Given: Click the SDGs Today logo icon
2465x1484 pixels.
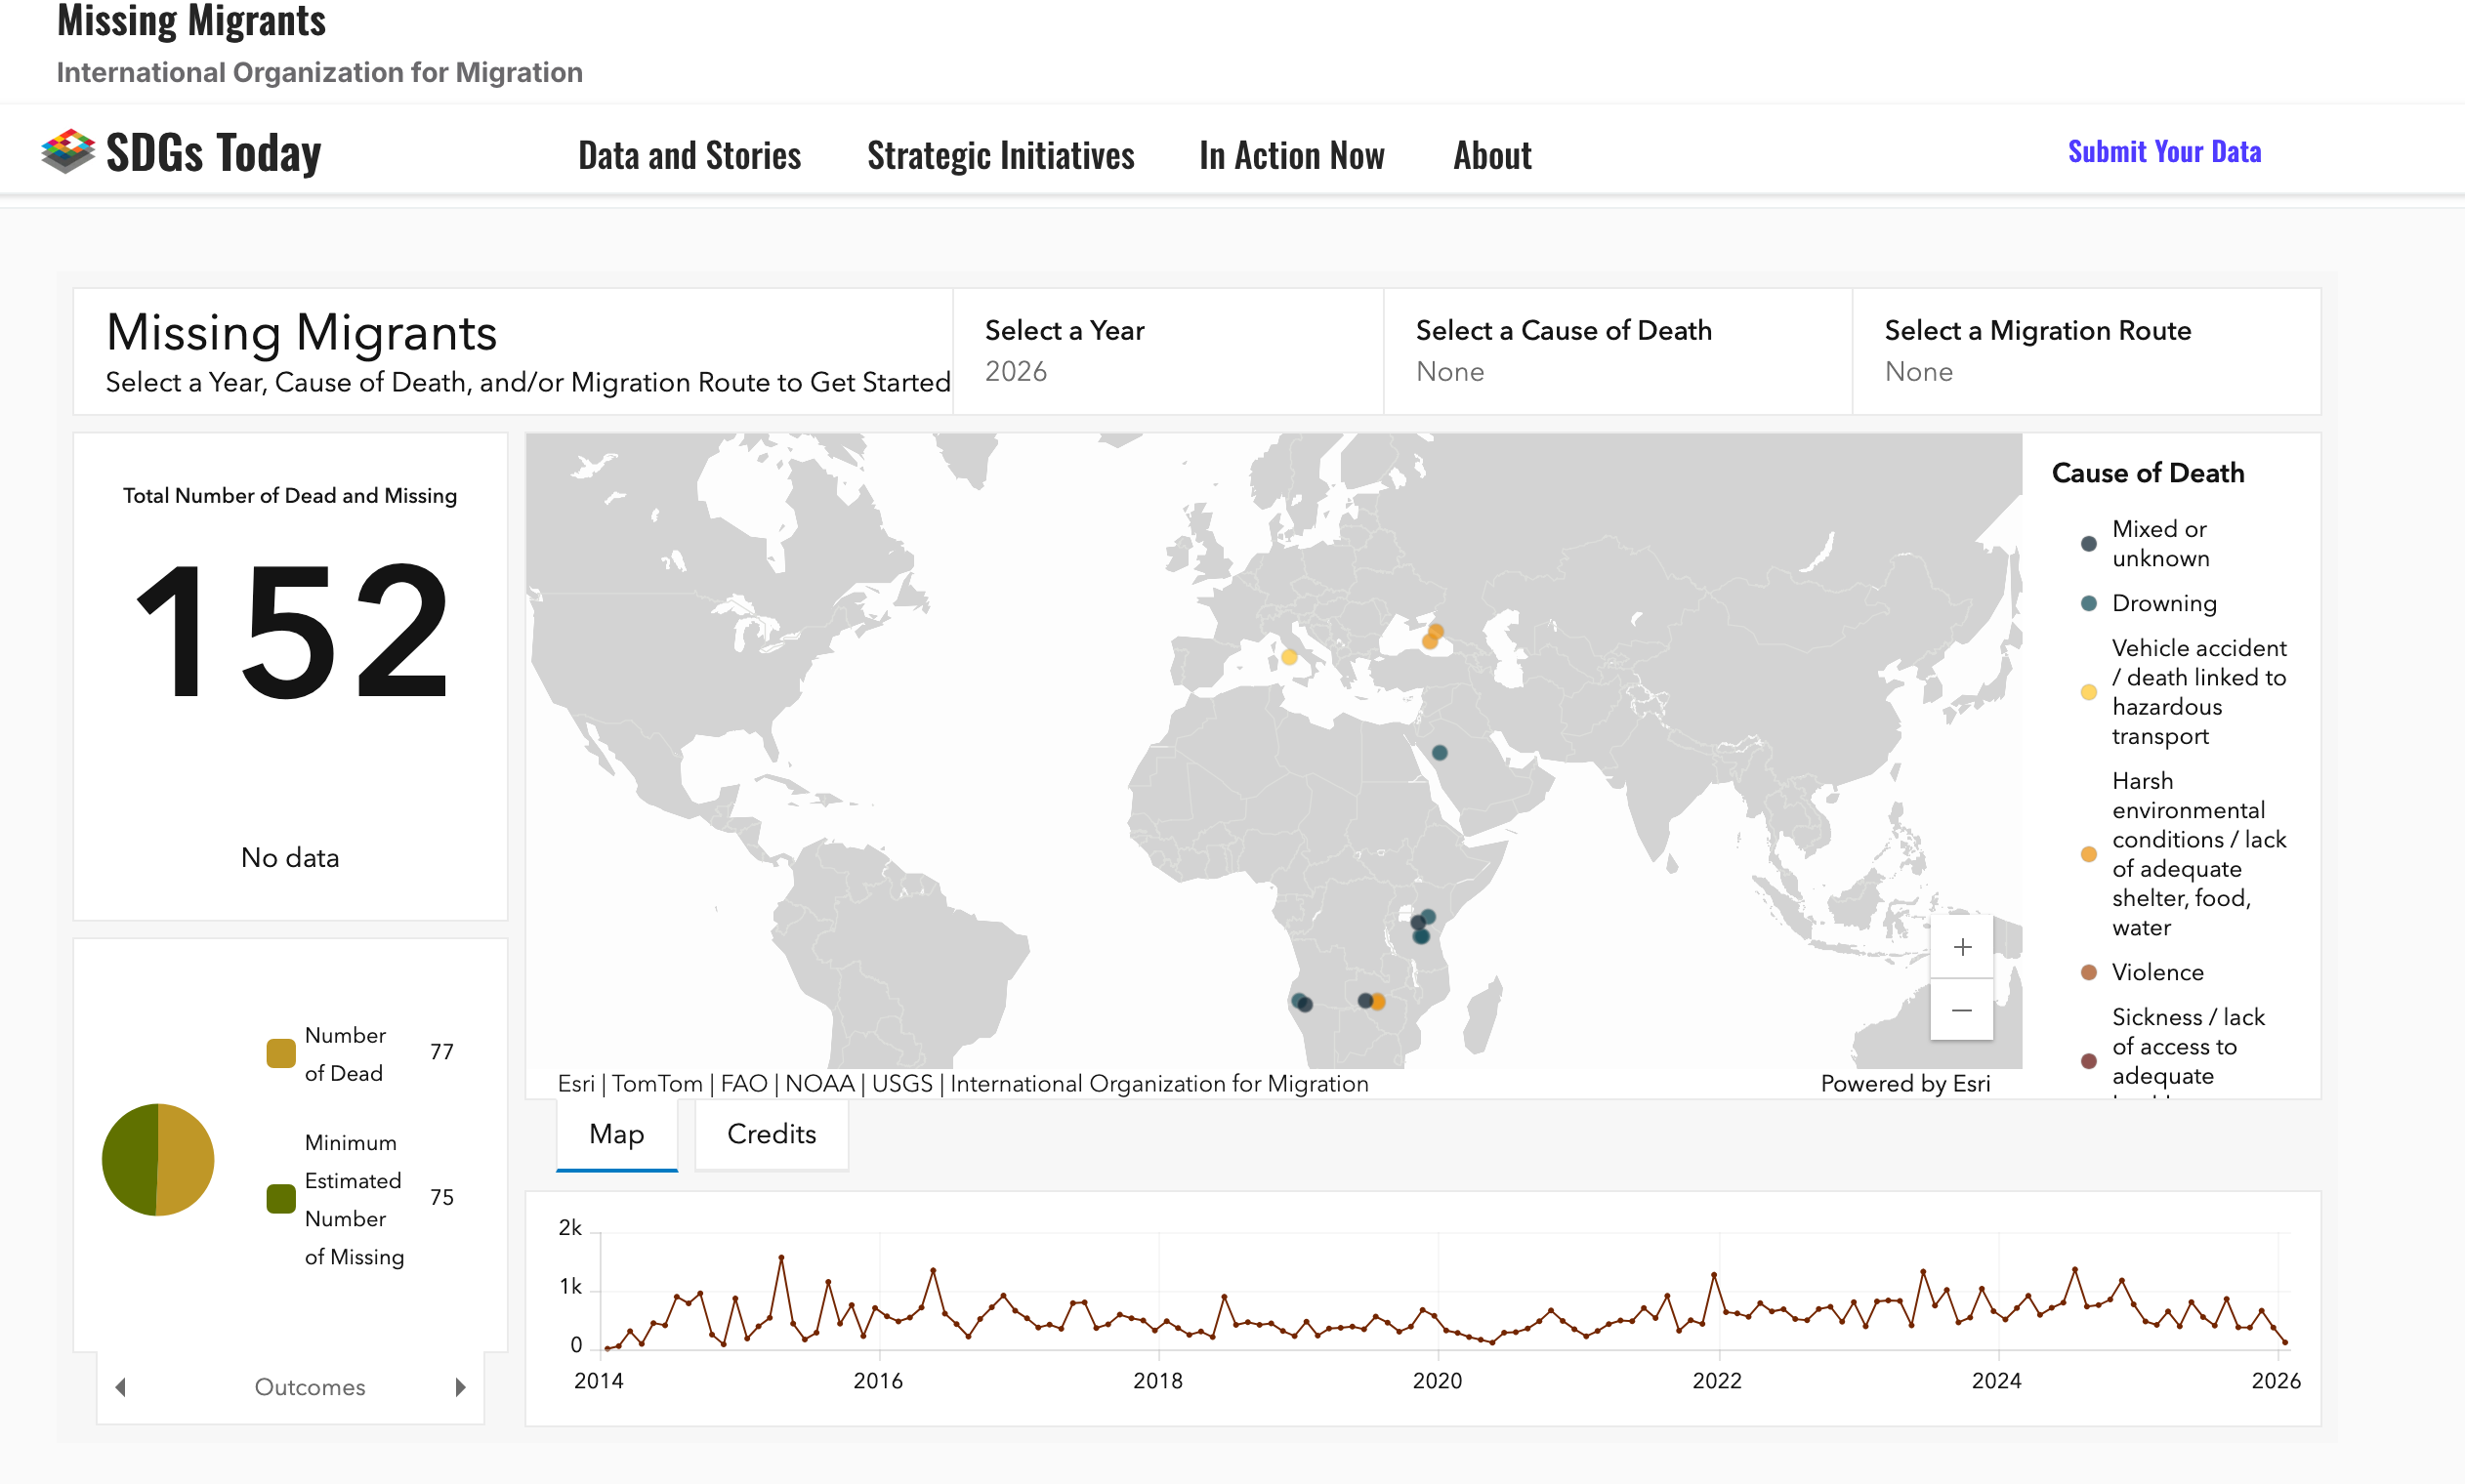Looking at the screenshot, I should point(68,151).
